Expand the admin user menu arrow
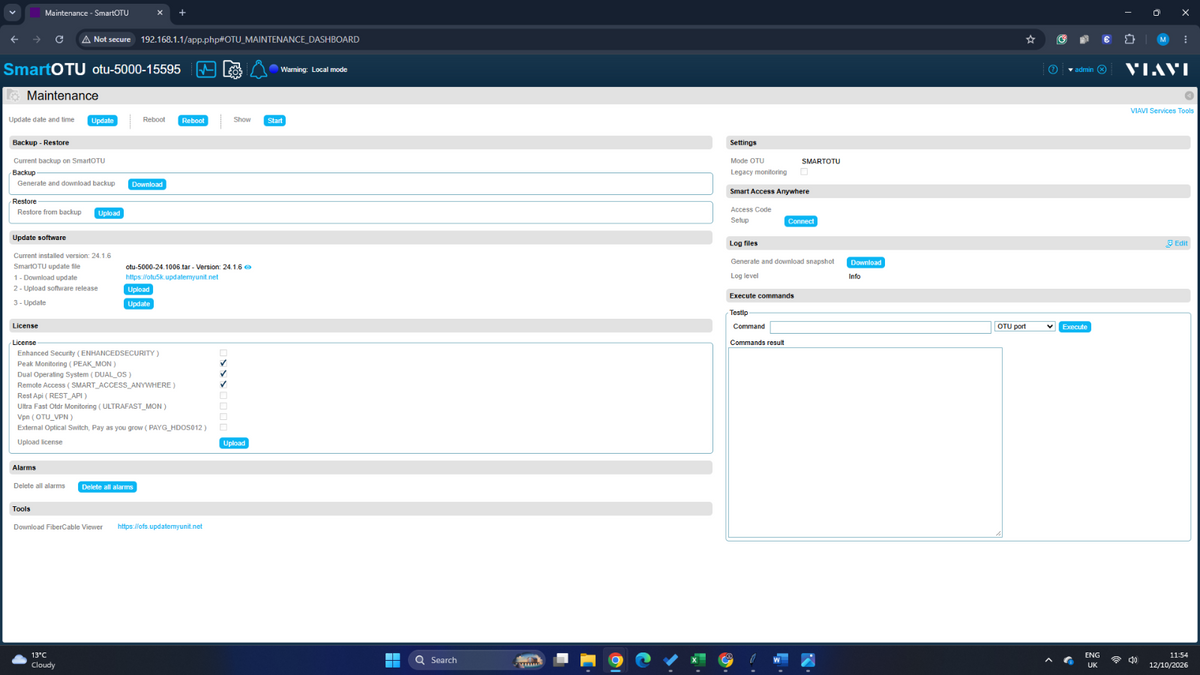 (x=1070, y=70)
